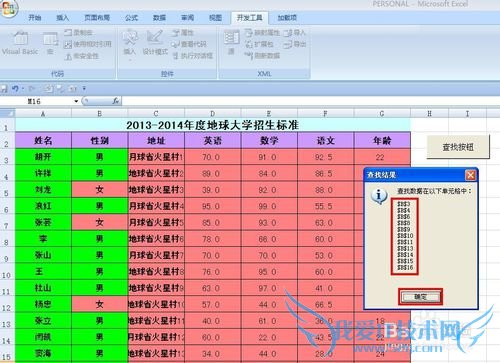Switch to the 公式 tab
Viewport: 500px width, 363px height.
tap(131, 18)
